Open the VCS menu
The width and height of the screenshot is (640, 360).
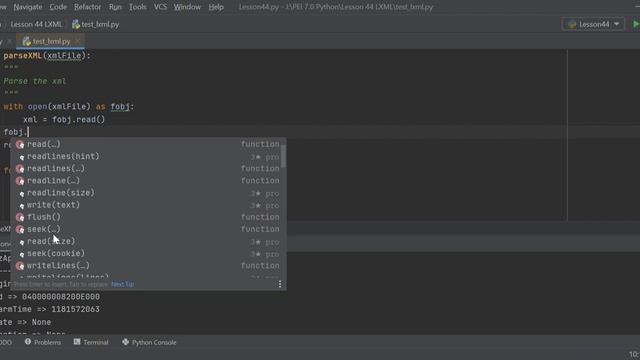point(160,7)
